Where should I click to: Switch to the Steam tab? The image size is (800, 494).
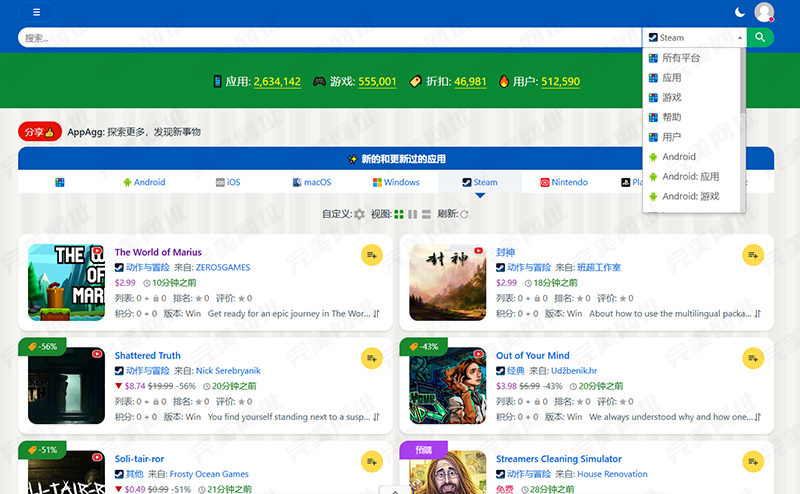tap(480, 182)
